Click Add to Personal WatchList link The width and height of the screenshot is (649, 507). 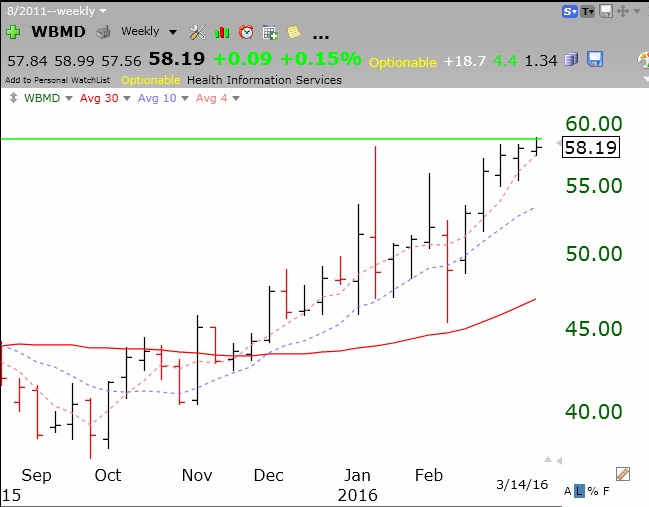(58, 80)
